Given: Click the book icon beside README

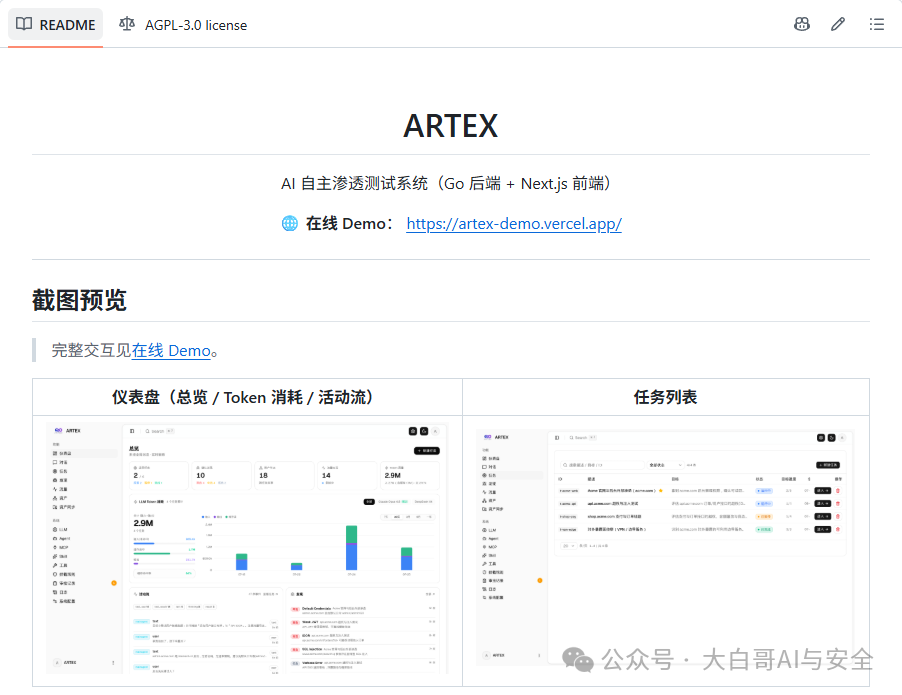Looking at the screenshot, I should click(x=24, y=24).
